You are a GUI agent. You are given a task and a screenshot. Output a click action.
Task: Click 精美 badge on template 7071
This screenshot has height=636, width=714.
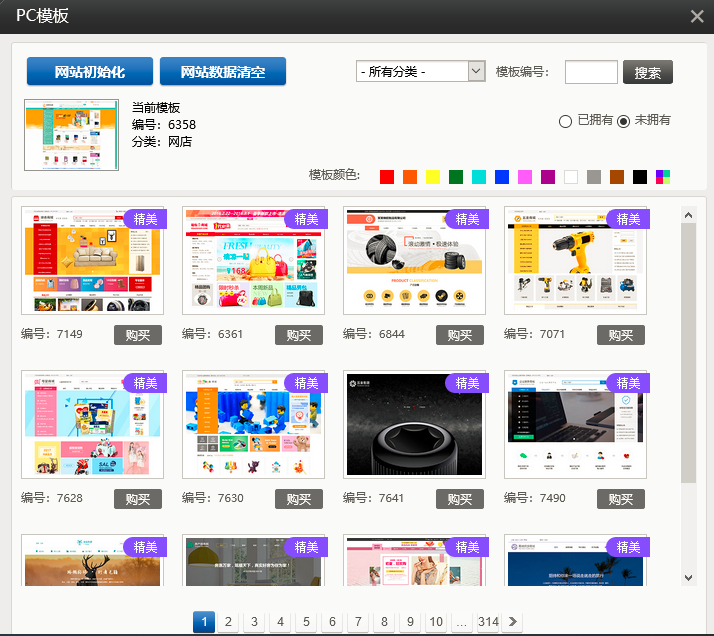[x=627, y=219]
